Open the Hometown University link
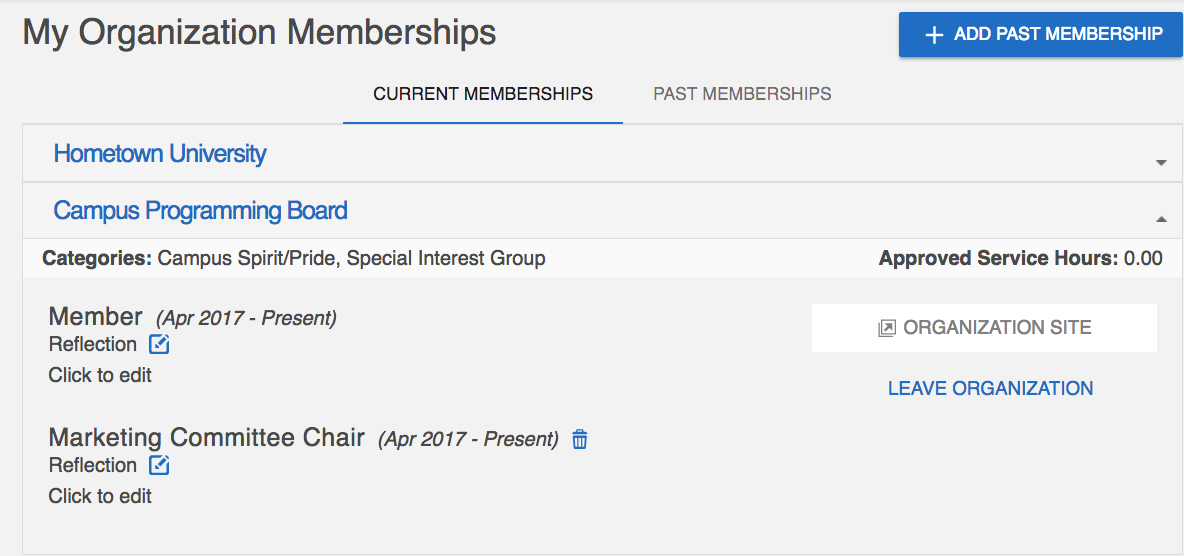Viewport: 1184px width, 556px height. click(x=159, y=153)
